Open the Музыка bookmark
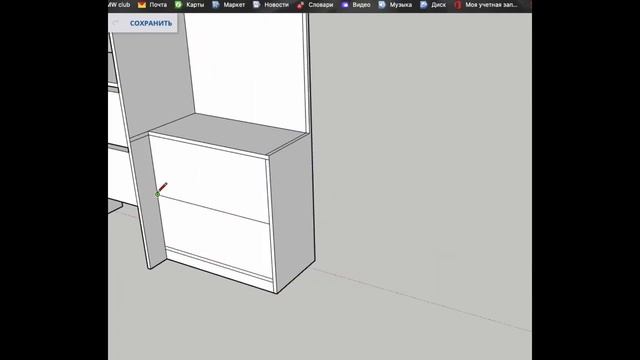Screen dimensions: 640x360 [395, 5]
